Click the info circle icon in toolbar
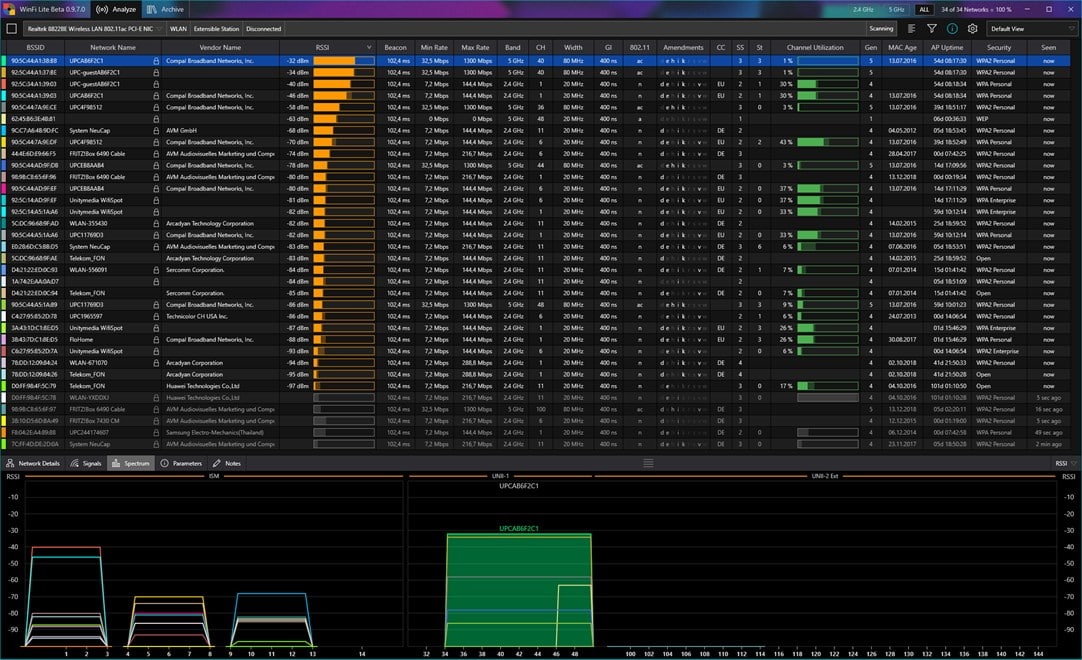 pyautogui.click(x=952, y=29)
